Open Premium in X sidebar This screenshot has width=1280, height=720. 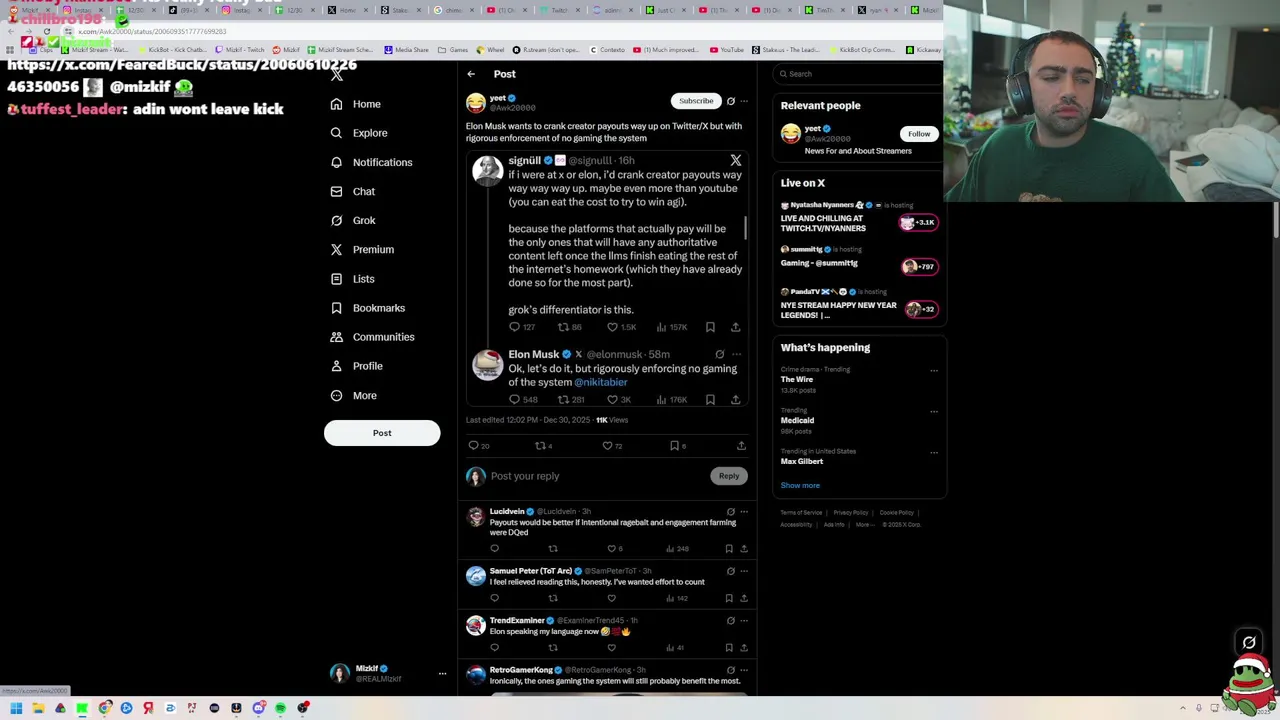pos(361,249)
